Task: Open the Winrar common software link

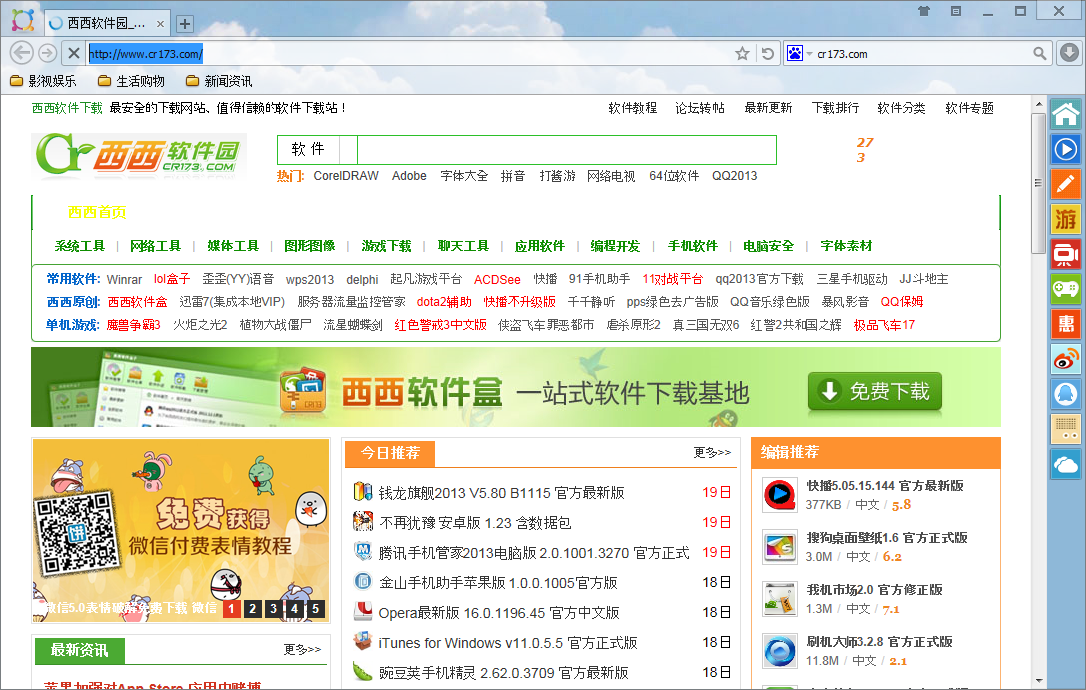Action: tap(124, 279)
